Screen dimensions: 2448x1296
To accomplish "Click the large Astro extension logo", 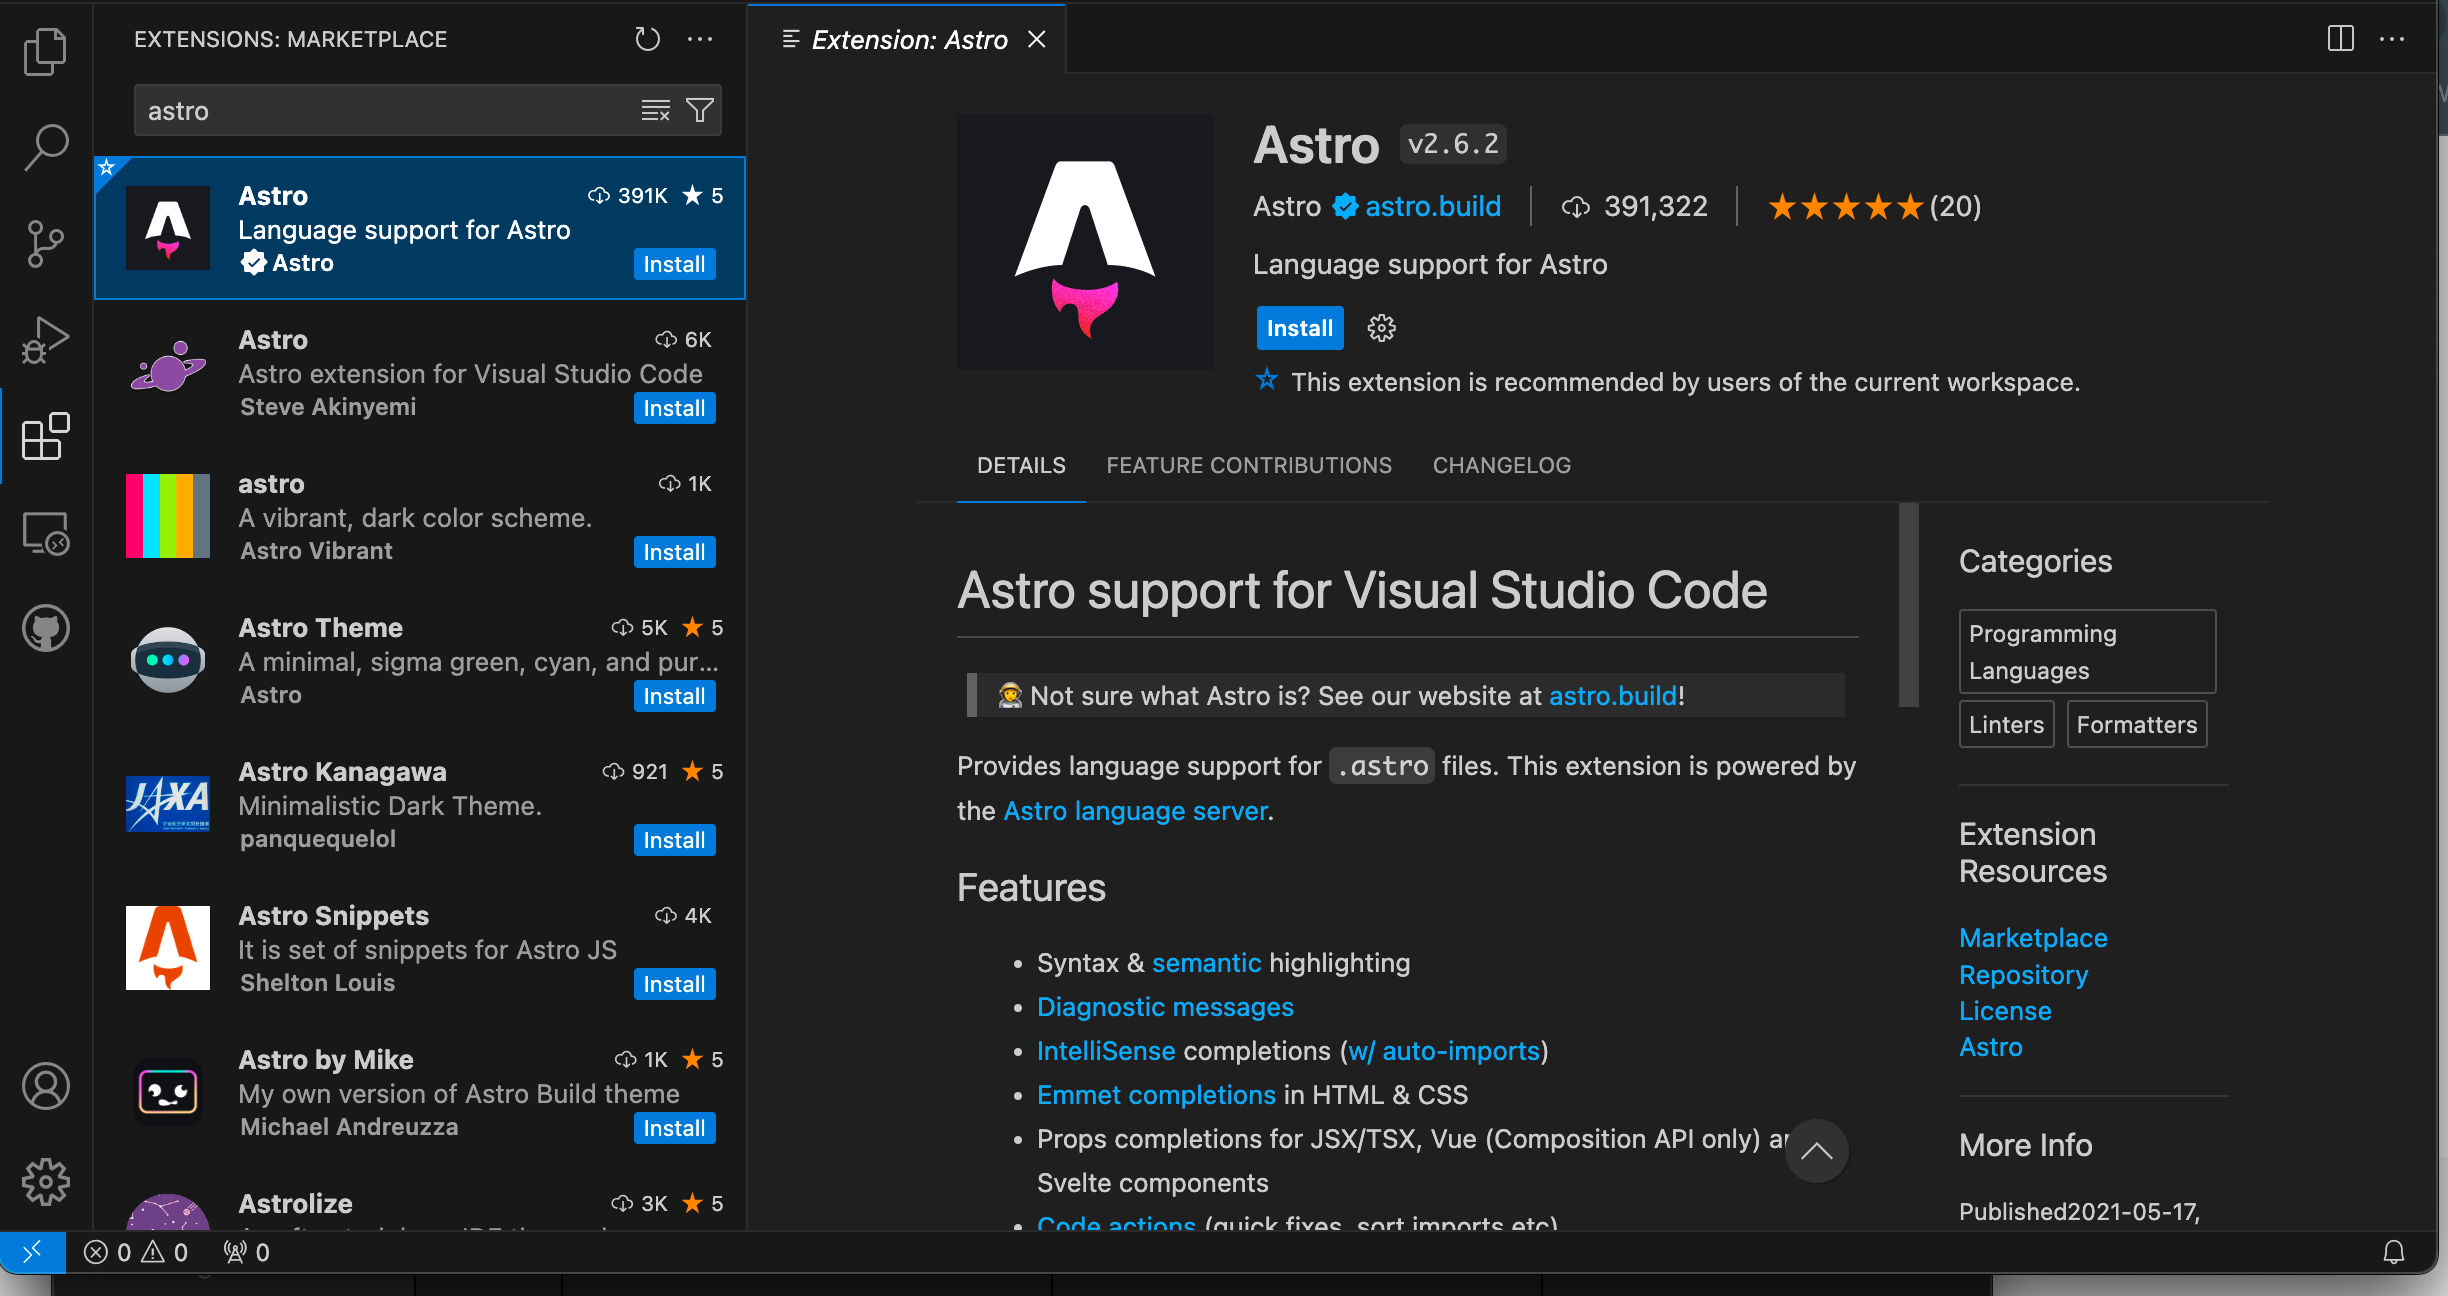I will click(x=1084, y=242).
